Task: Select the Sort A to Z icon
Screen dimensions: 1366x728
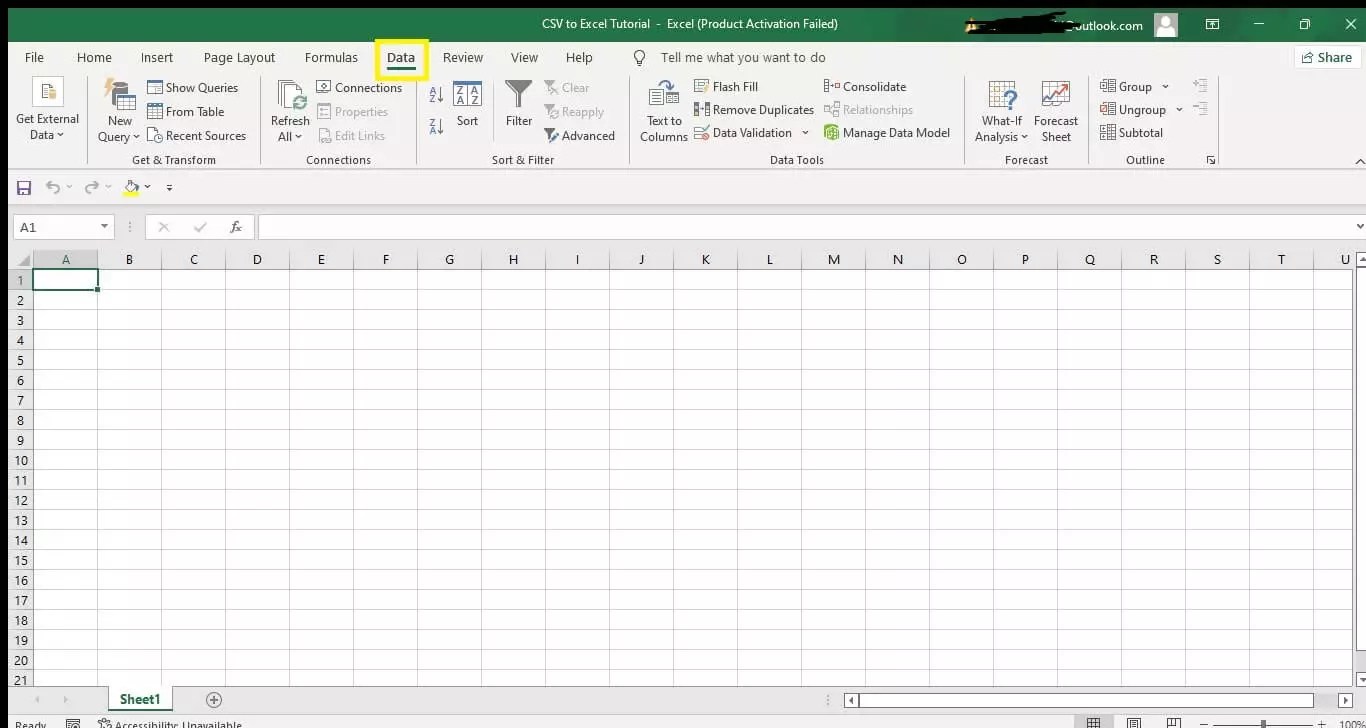Action: pos(435,93)
